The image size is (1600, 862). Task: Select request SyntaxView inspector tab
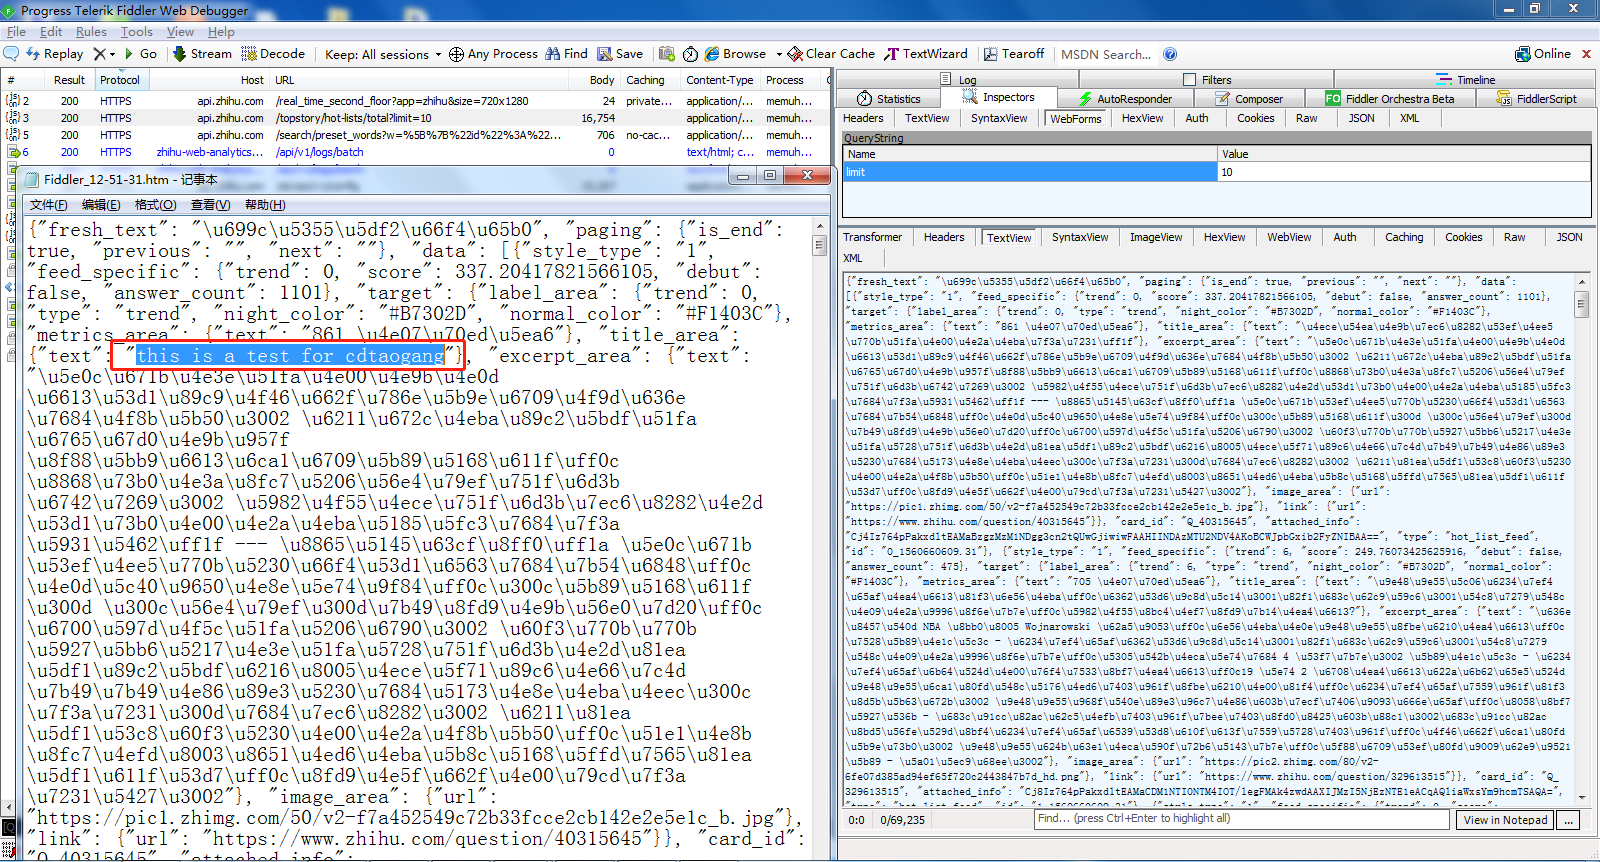(999, 118)
